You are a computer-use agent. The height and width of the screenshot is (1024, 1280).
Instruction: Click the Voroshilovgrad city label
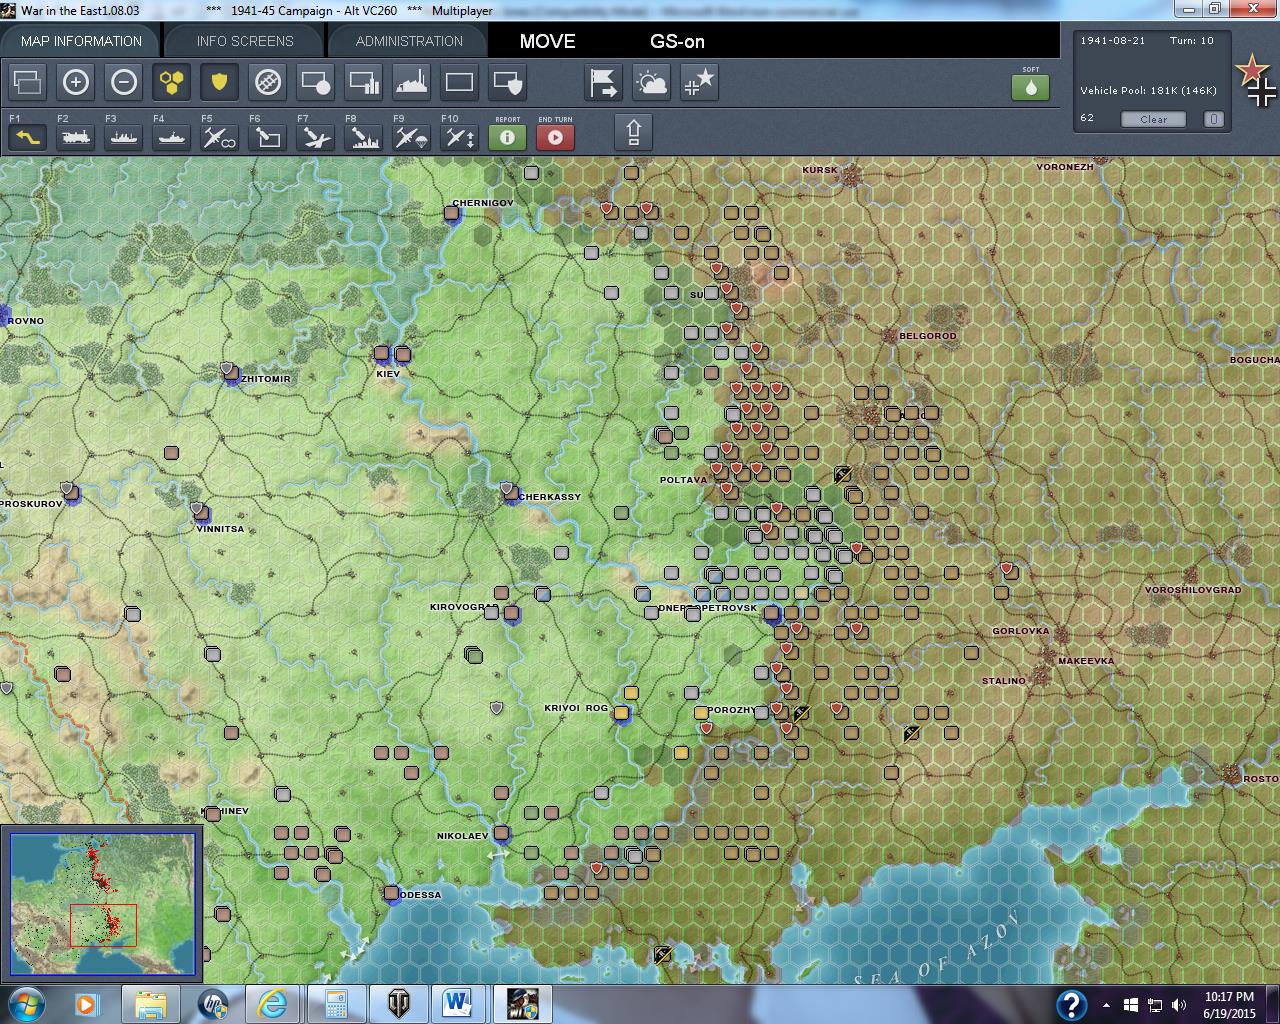click(1193, 590)
